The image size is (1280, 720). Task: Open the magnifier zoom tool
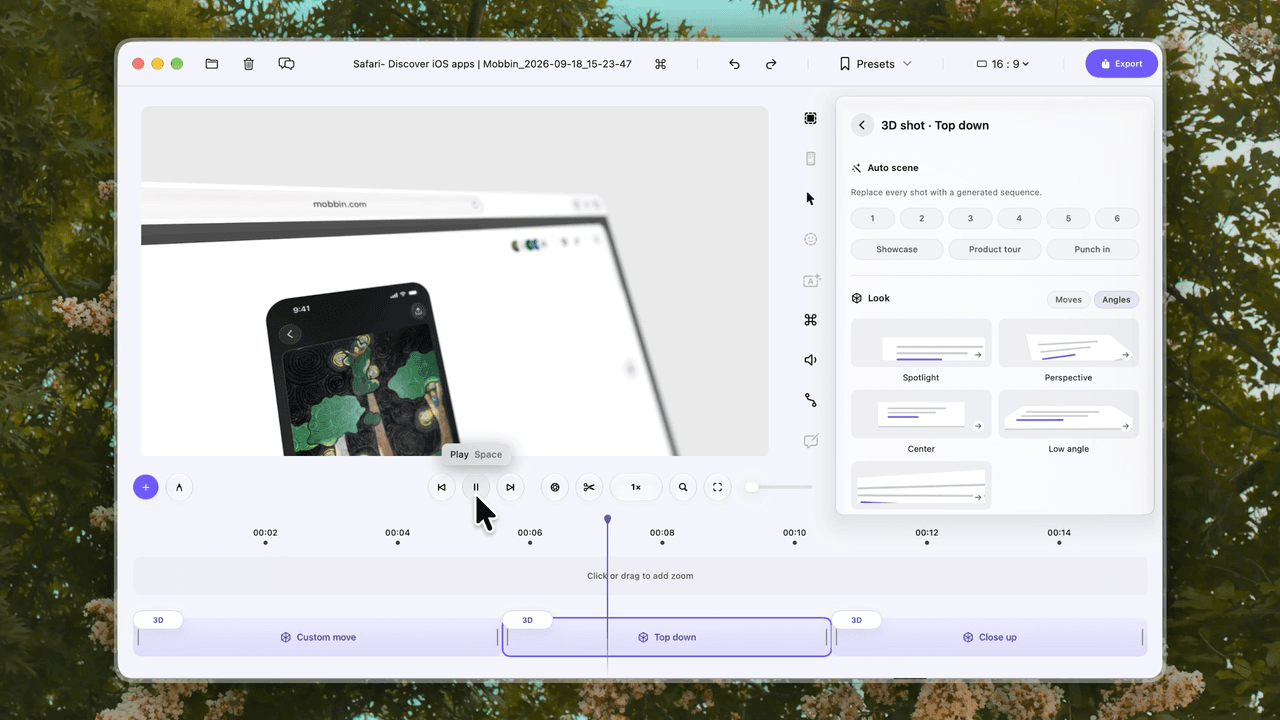(683, 487)
